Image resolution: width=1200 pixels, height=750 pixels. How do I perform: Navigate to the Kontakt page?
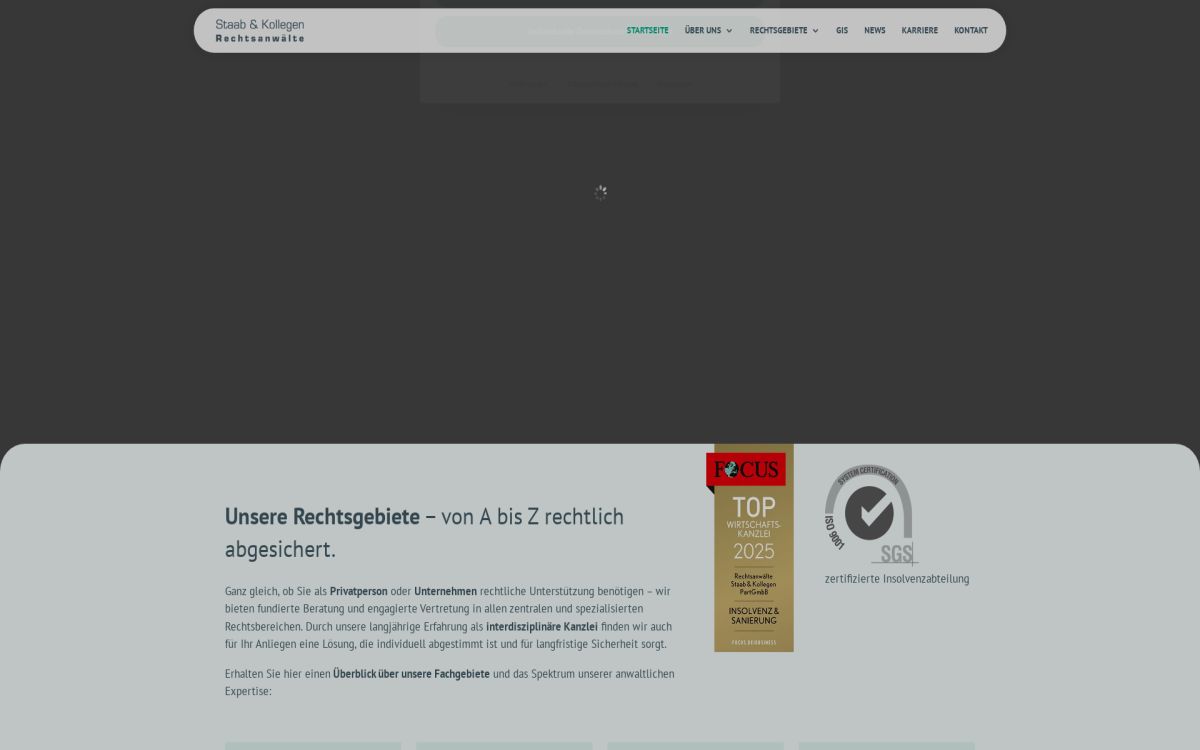click(x=970, y=31)
